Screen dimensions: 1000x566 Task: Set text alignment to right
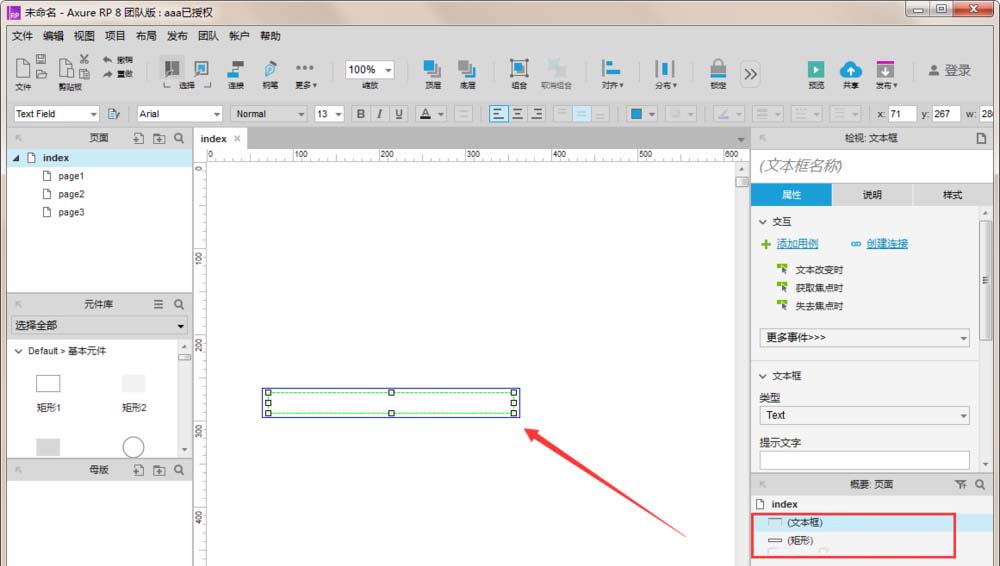point(537,114)
